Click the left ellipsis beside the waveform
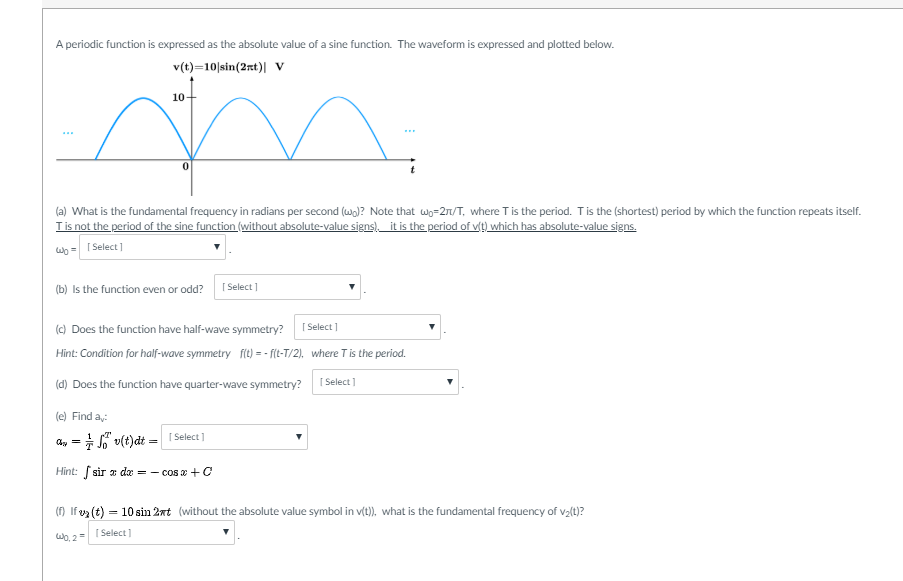Image resolution: width=903 pixels, height=581 pixels. [x=69, y=131]
